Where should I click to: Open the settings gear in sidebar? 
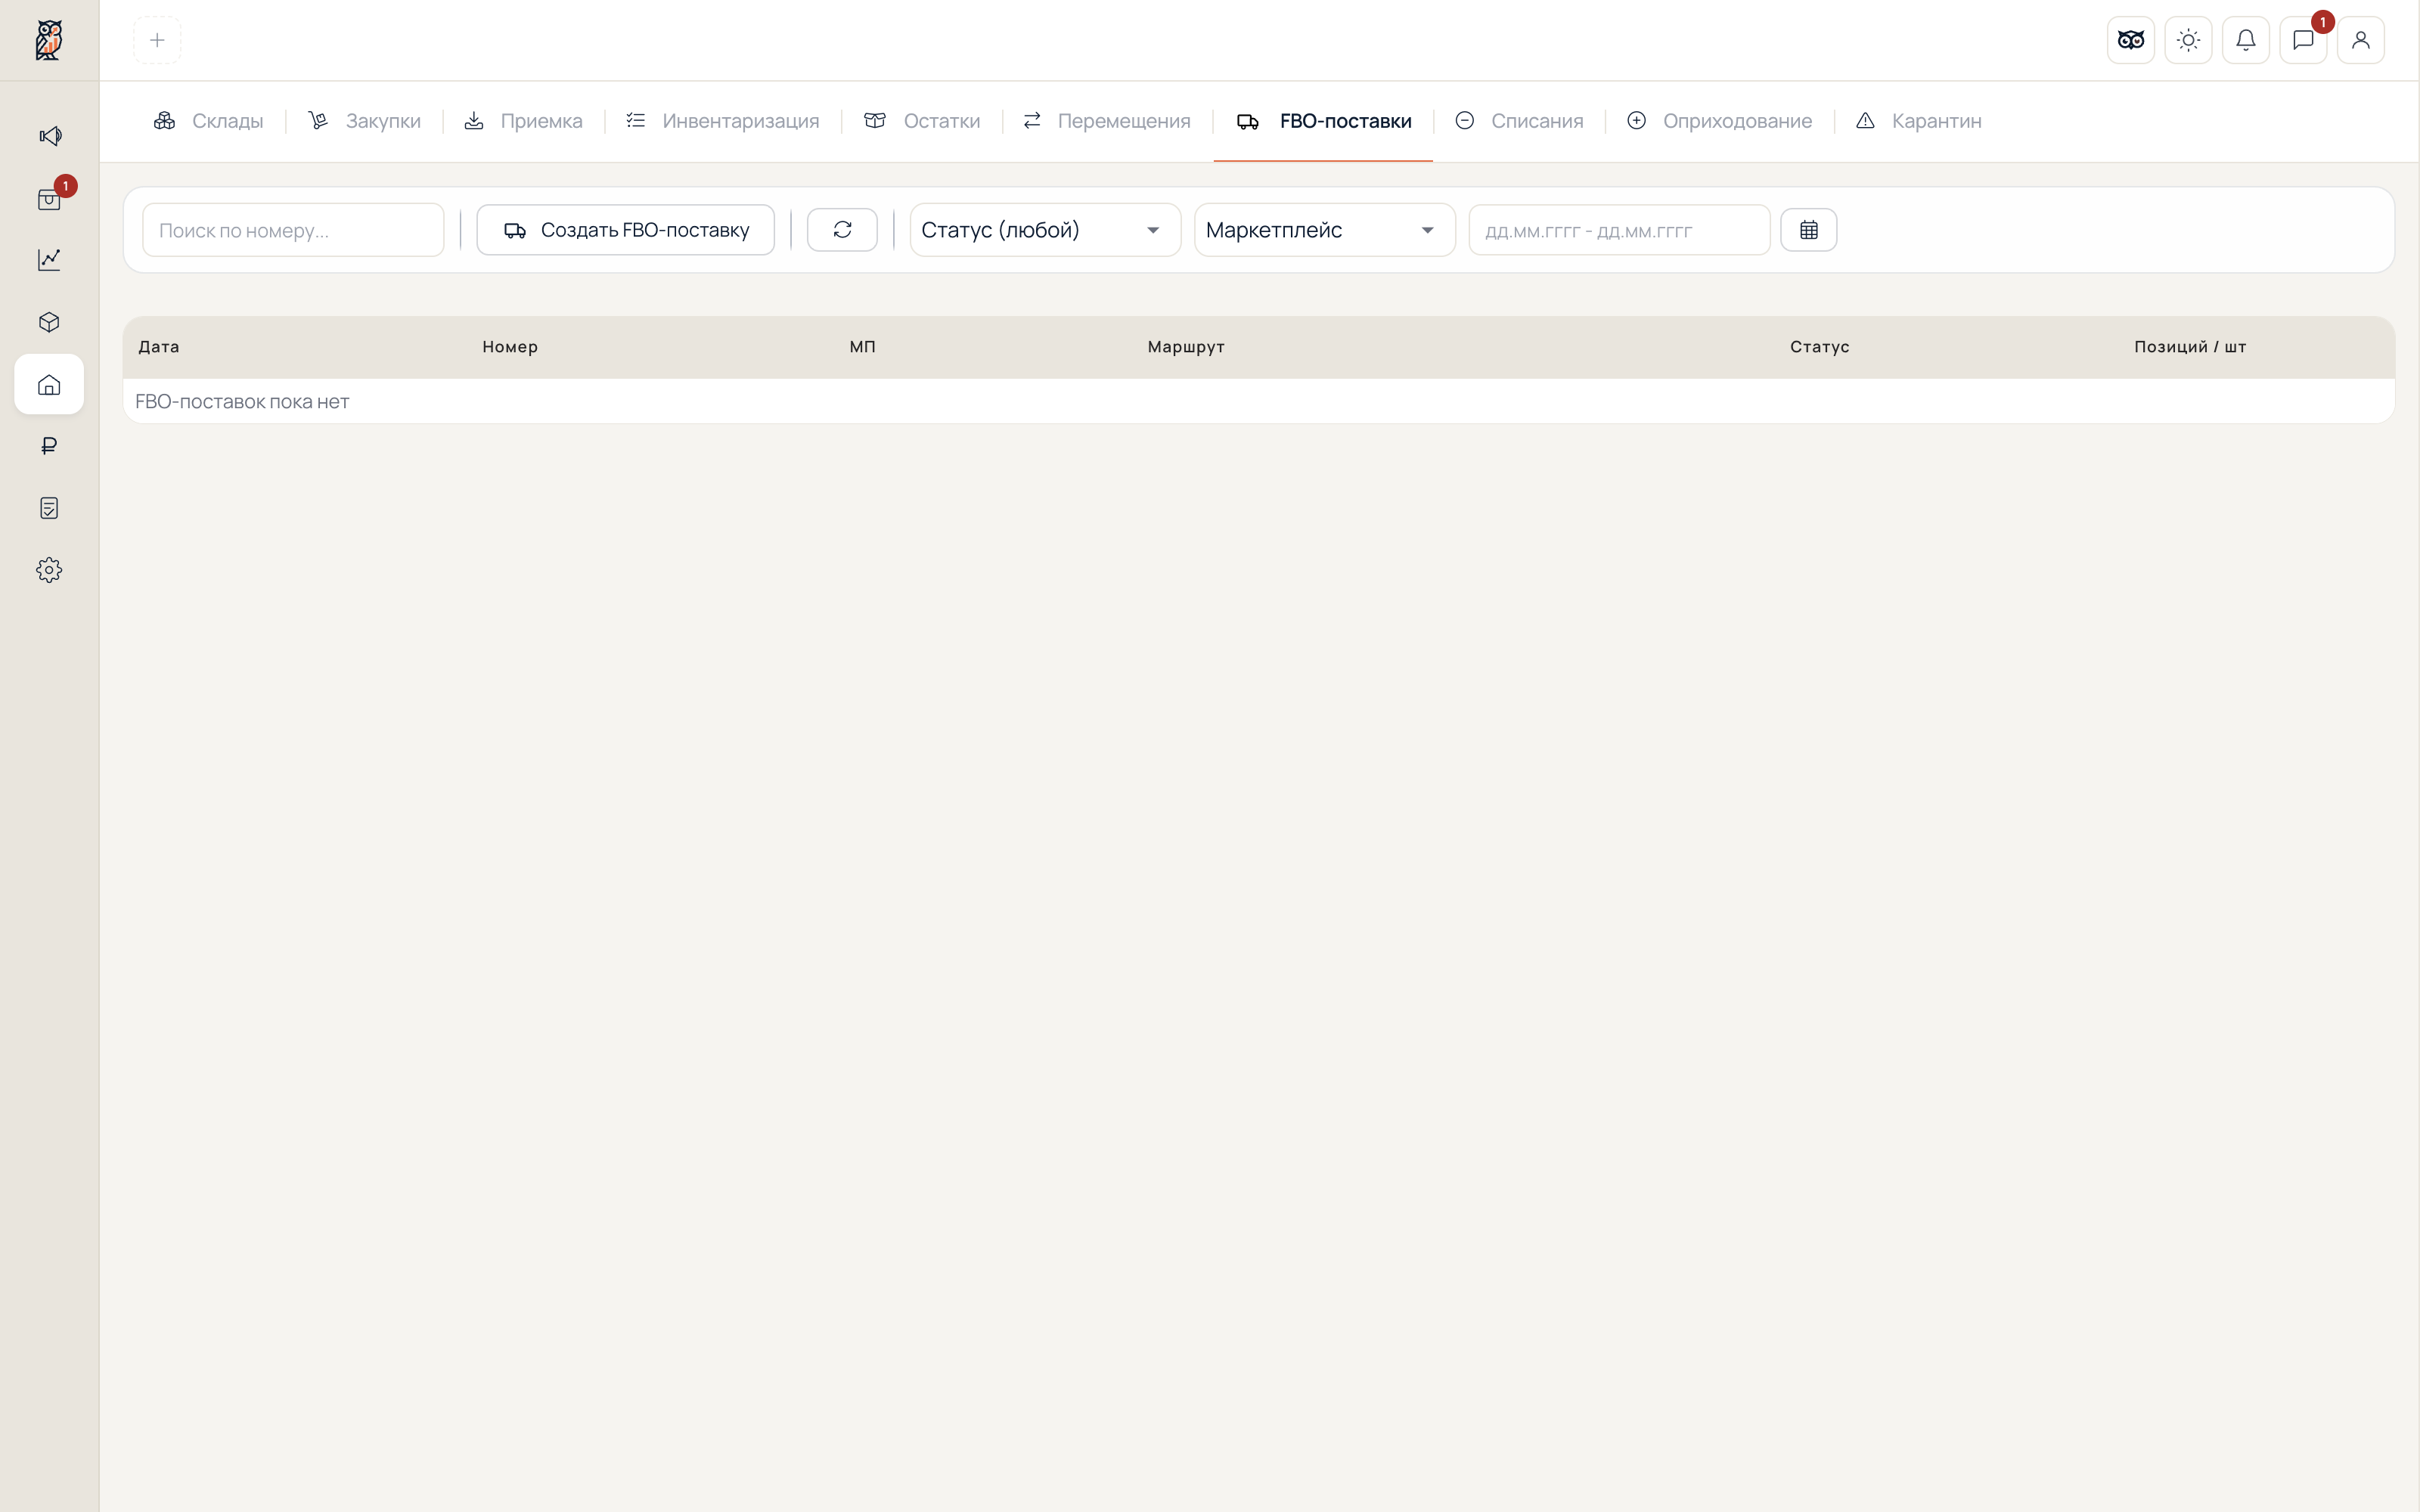coord(49,570)
